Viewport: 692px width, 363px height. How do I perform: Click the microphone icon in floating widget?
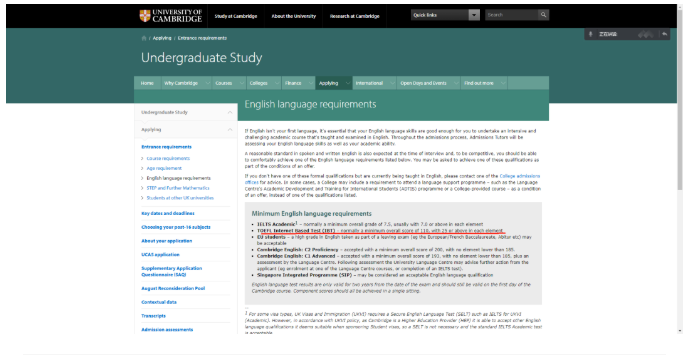pos(590,34)
